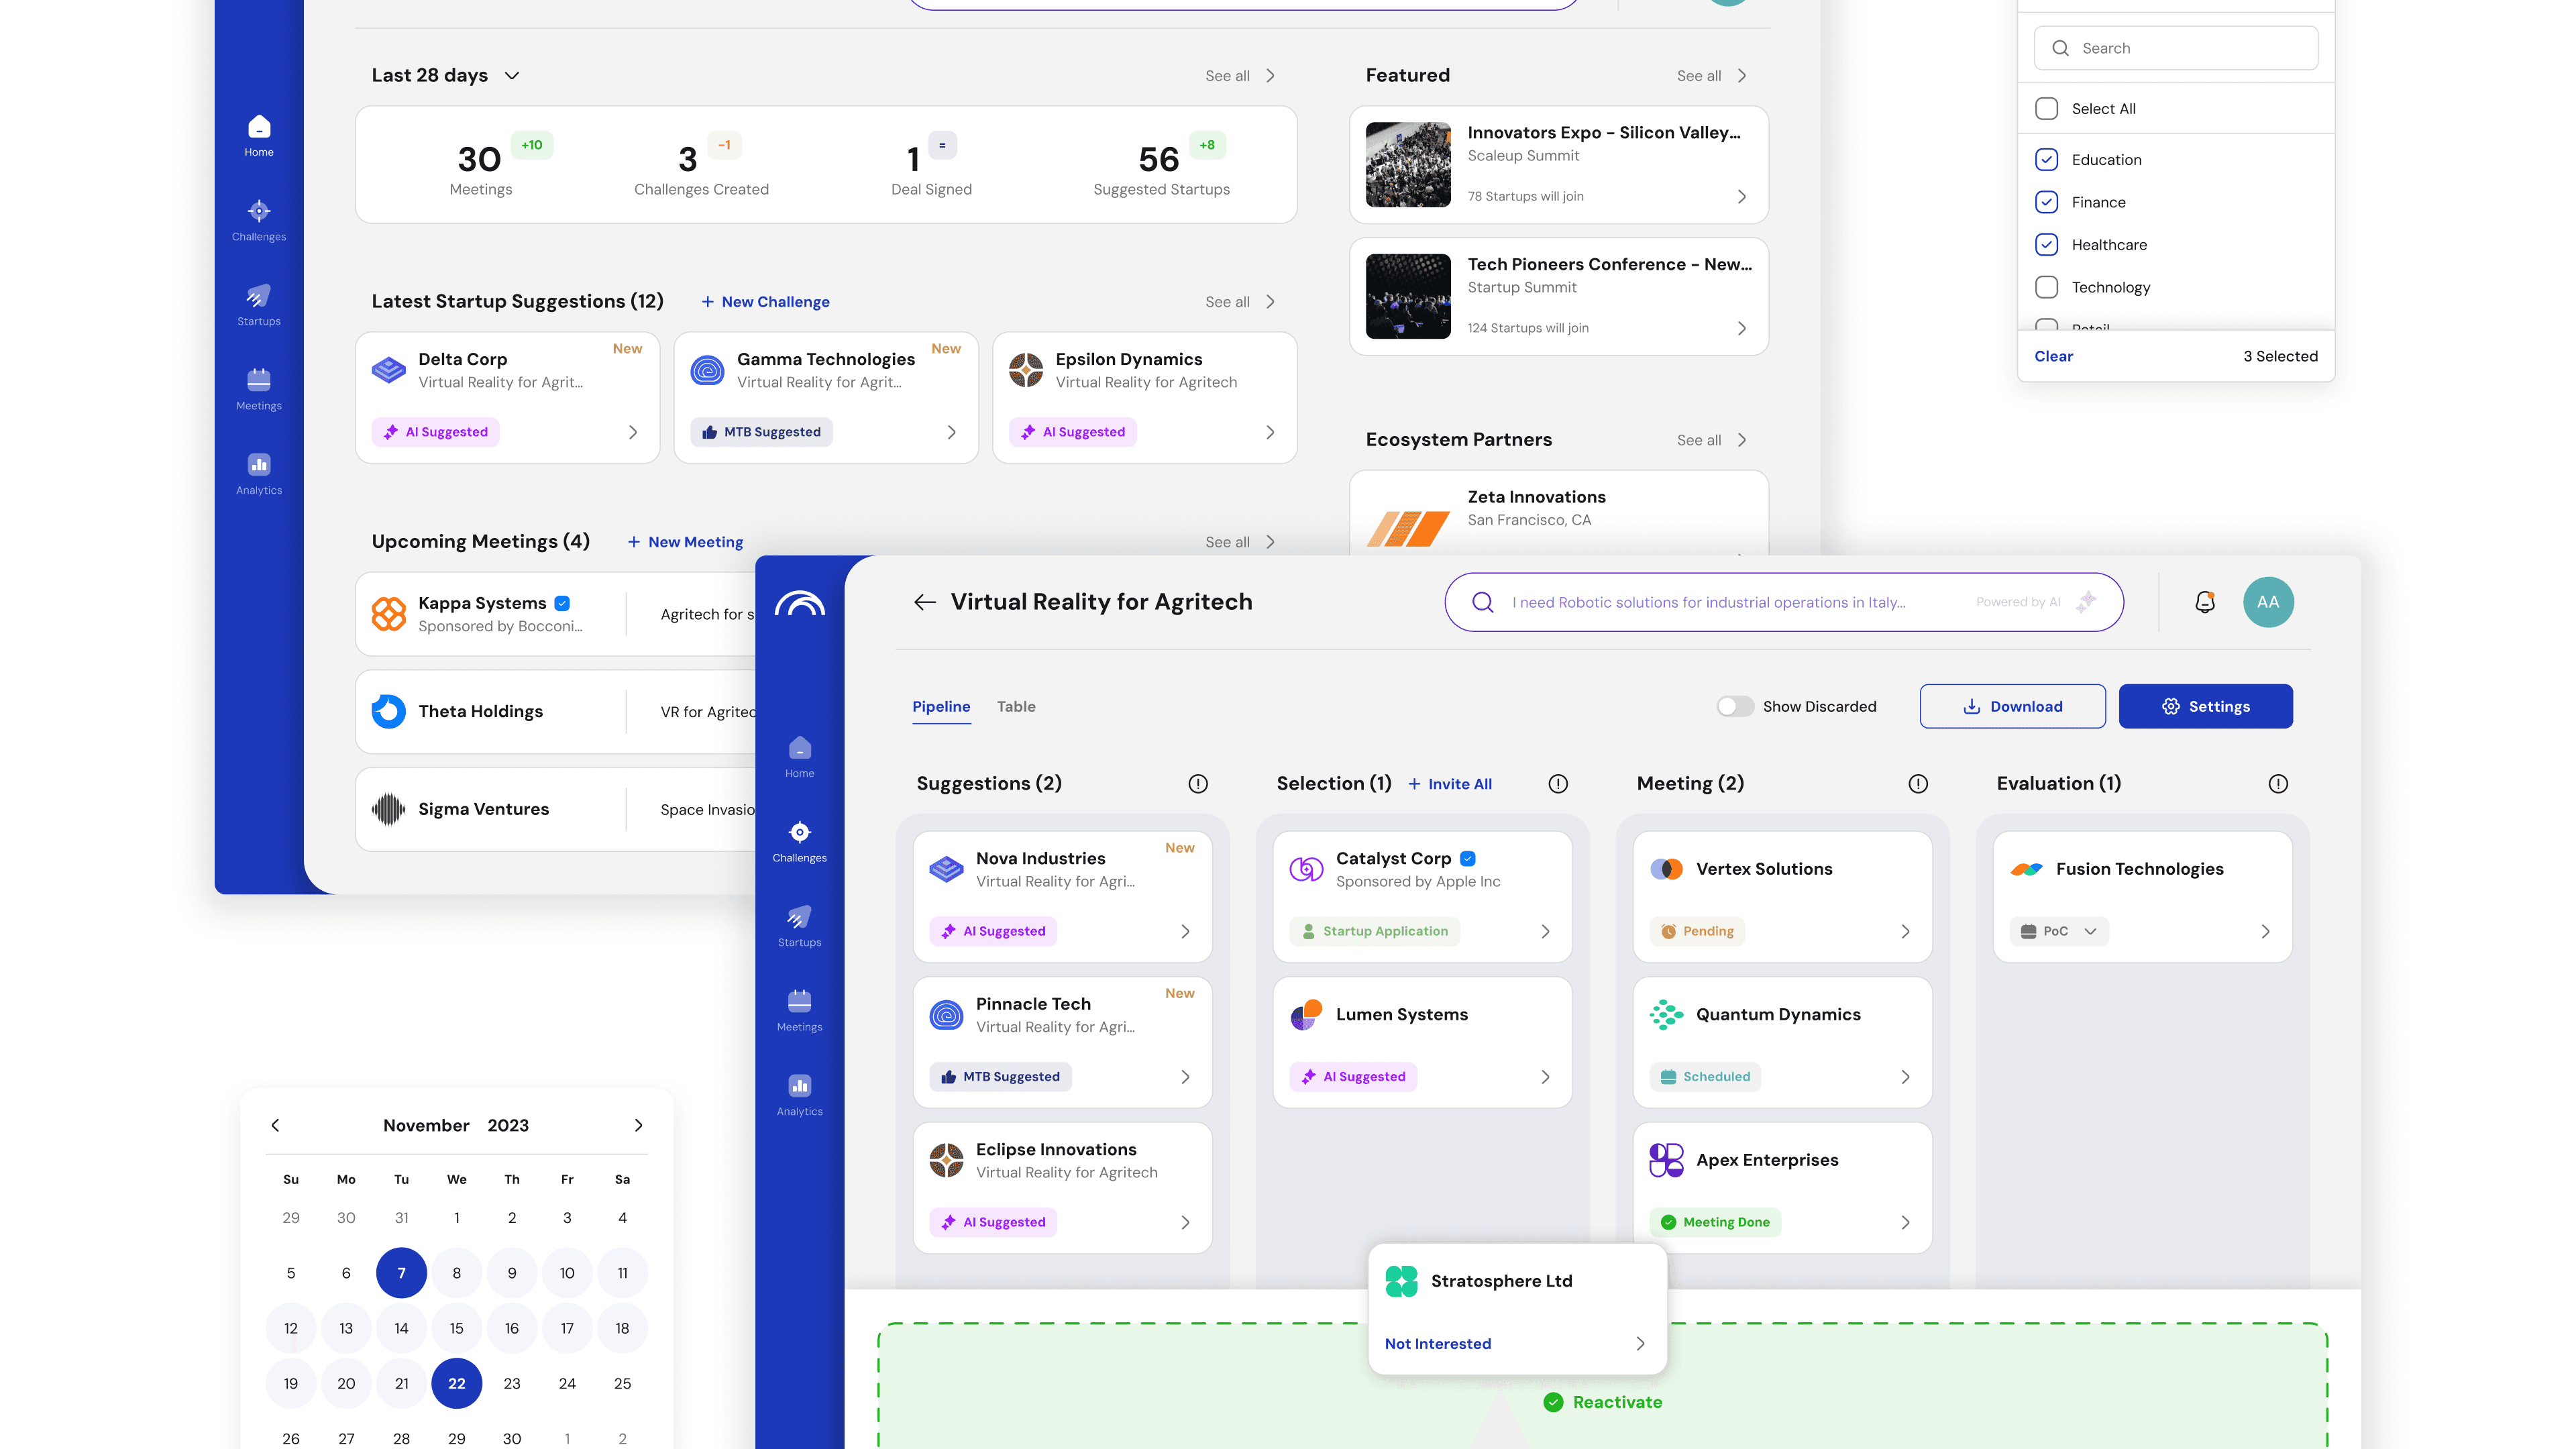The height and width of the screenshot is (1449, 2576).
Task: Toggle the Show Discarded switch
Action: [1735, 706]
